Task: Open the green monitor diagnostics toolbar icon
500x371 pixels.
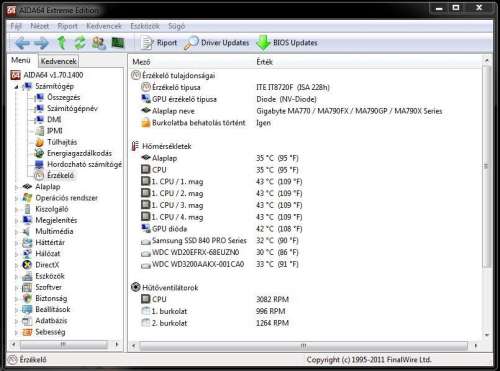Action: (x=118, y=43)
